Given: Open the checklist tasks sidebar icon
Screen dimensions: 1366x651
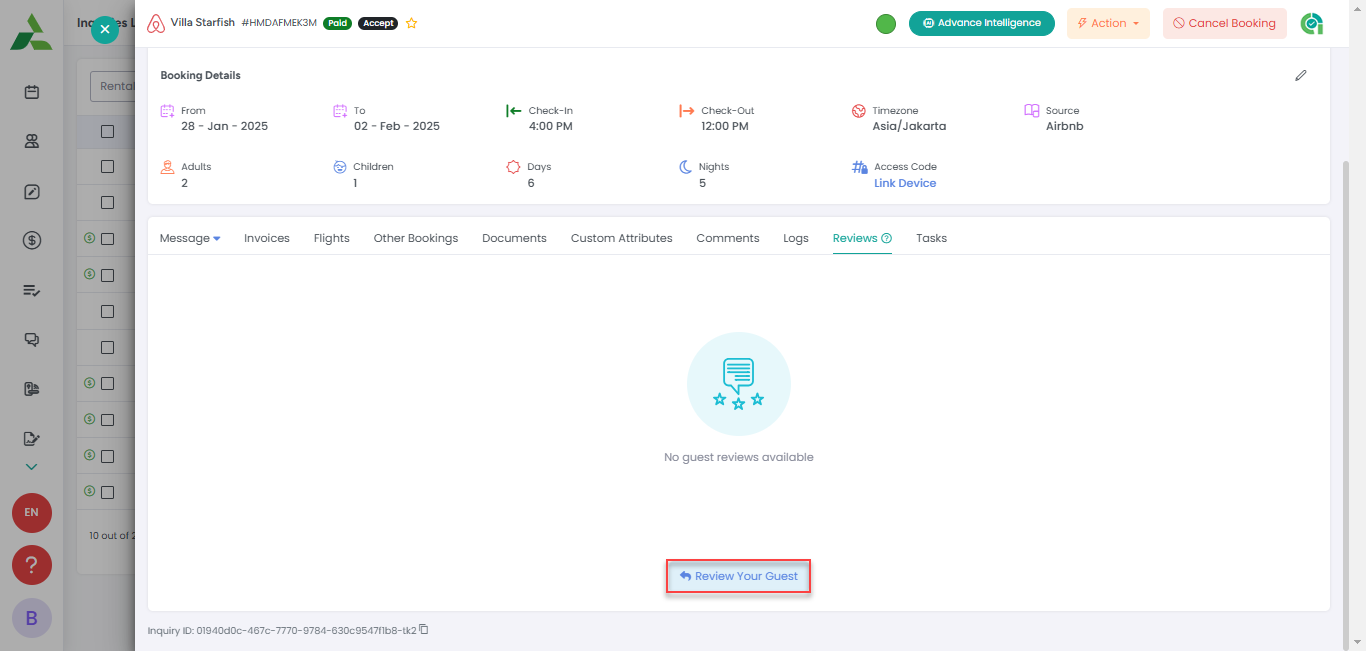Looking at the screenshot, I should pos(32,291).
